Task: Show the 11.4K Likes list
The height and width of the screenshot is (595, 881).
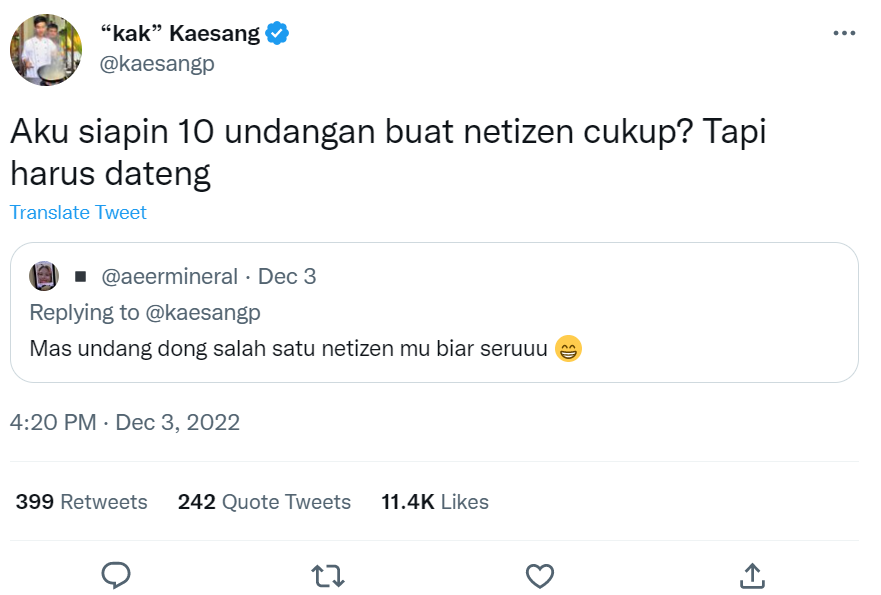Action: pyautogui.click(x=435, y=502)
